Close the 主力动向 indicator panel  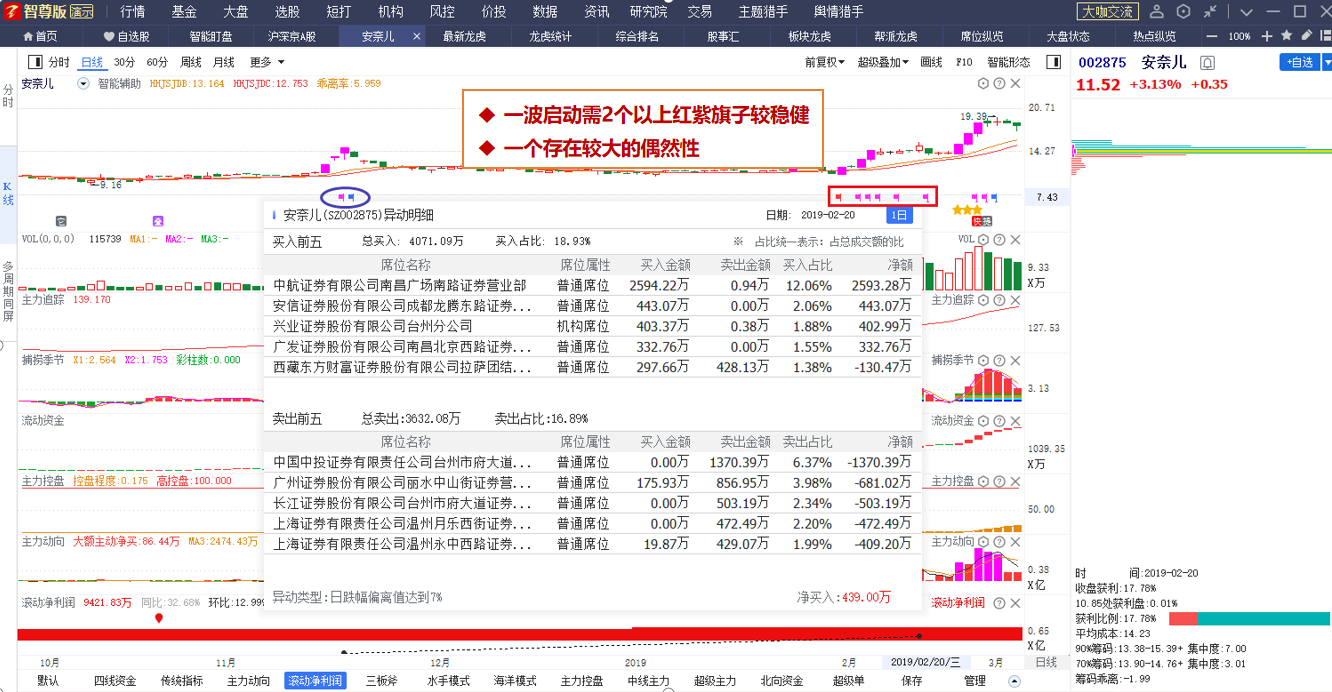tap(1015, 542)
